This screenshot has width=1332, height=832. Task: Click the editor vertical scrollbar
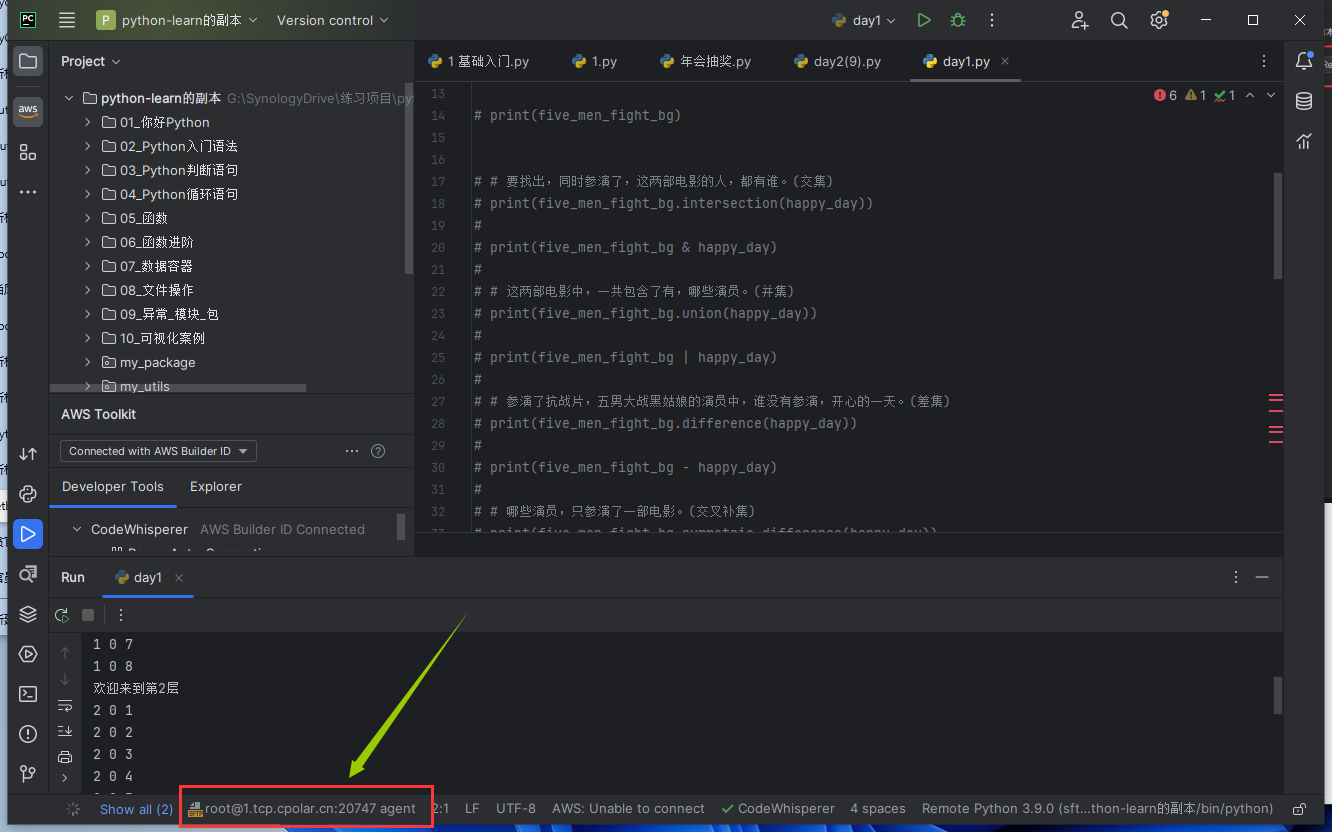(1277, 225)
